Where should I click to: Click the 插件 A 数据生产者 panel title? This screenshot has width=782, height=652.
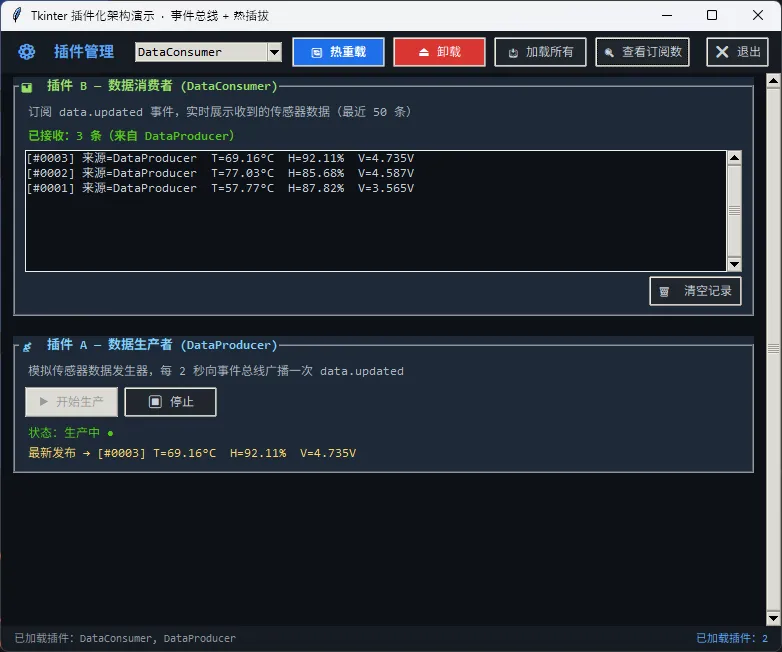click(x=162, y=345)
